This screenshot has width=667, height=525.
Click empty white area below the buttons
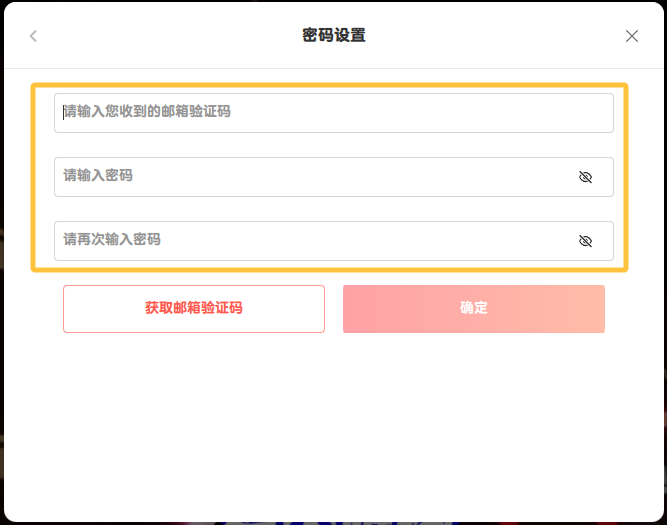[x=333, y=430]
